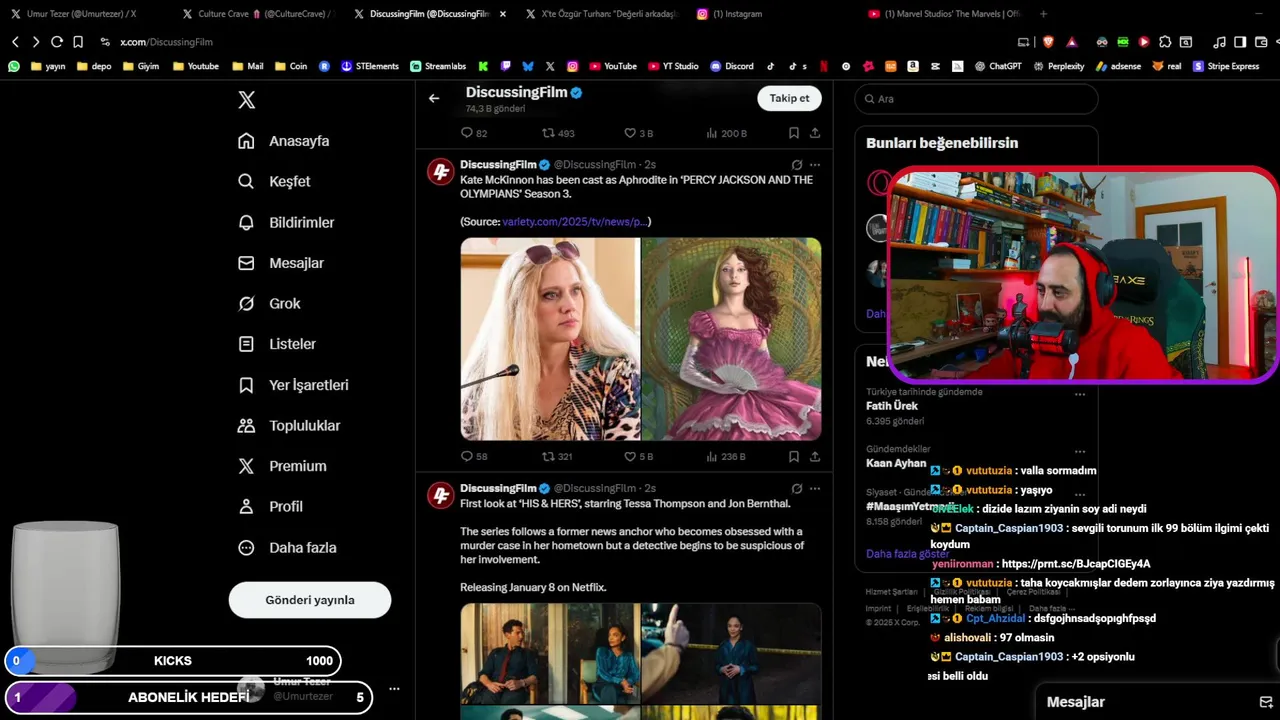
Task: Reload the page
Action: pyautogui.click(x=57, y=42)
